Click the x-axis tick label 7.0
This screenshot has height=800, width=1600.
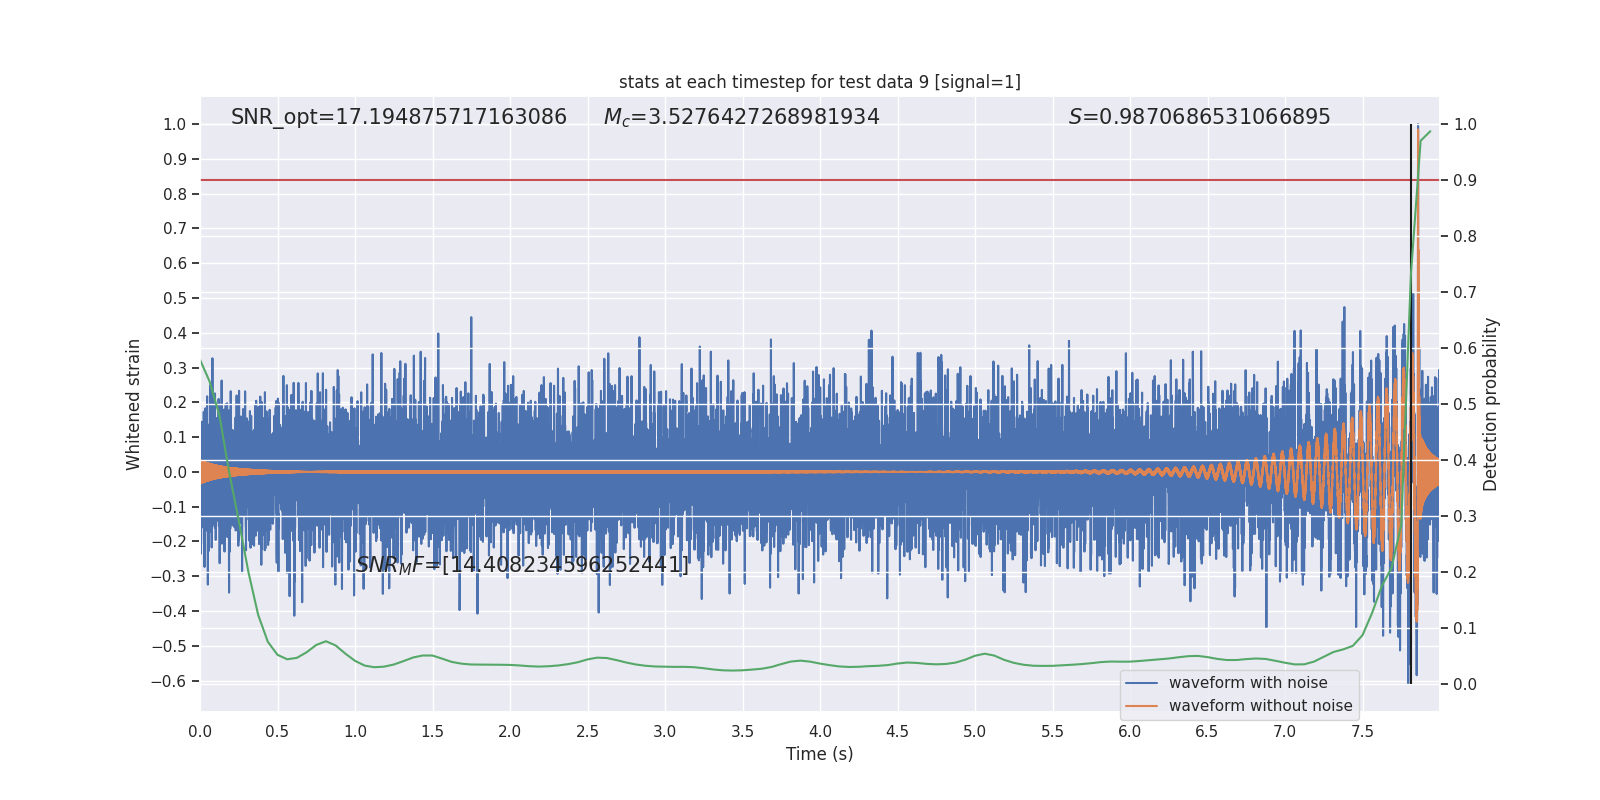(1285, 731)
